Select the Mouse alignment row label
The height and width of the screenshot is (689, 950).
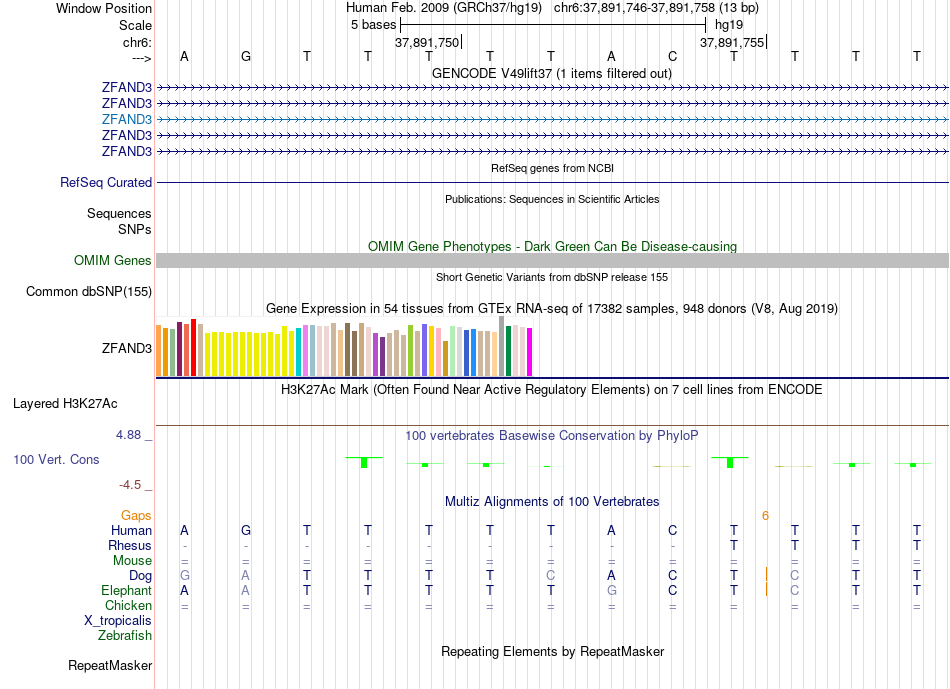tap(132, 561)
